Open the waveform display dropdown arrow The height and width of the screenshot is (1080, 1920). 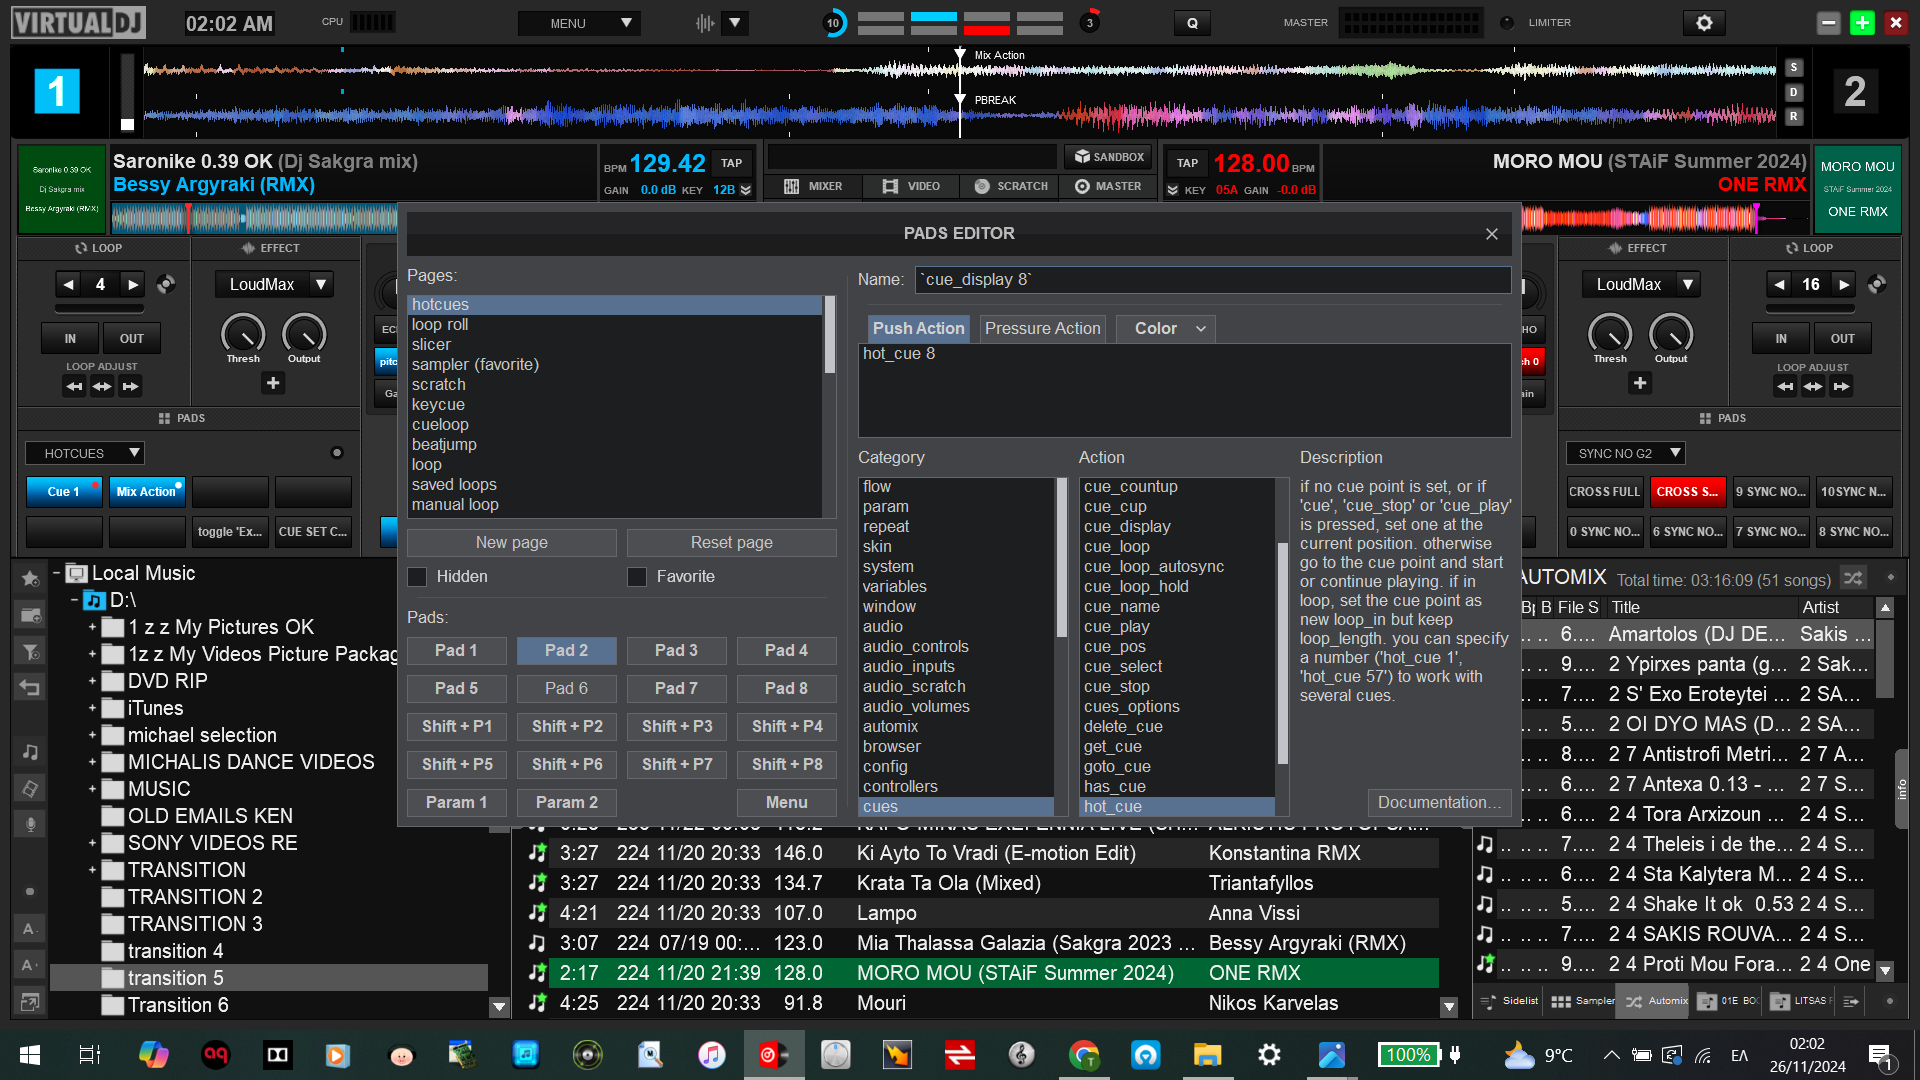click(x=735, y=23)
